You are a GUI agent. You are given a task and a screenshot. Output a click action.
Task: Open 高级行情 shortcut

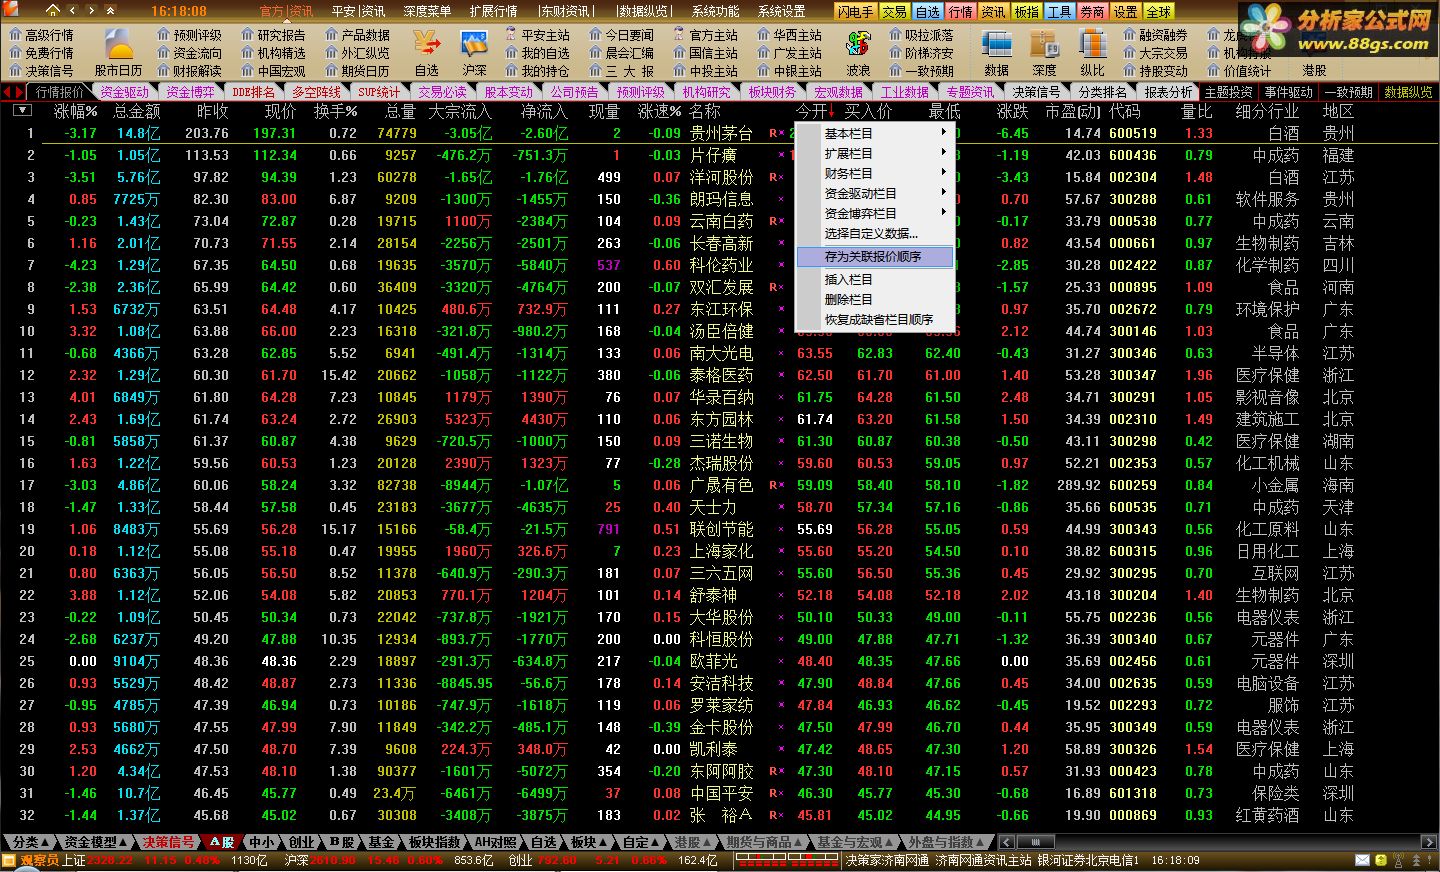pos(41,35)
